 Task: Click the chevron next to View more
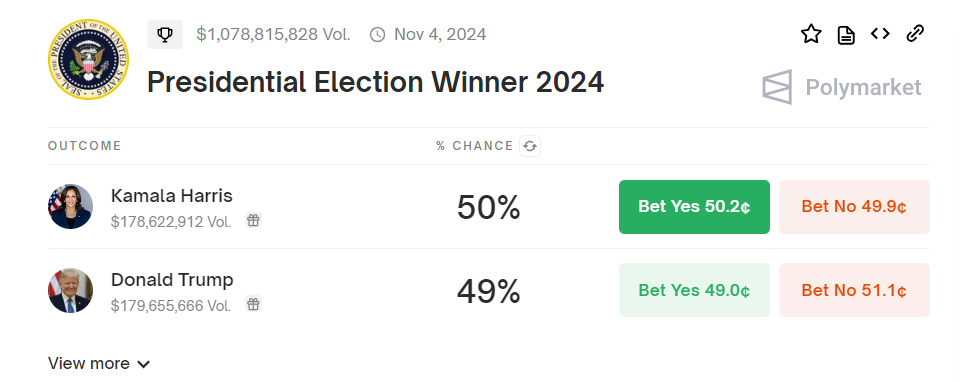tap(143, 364)
